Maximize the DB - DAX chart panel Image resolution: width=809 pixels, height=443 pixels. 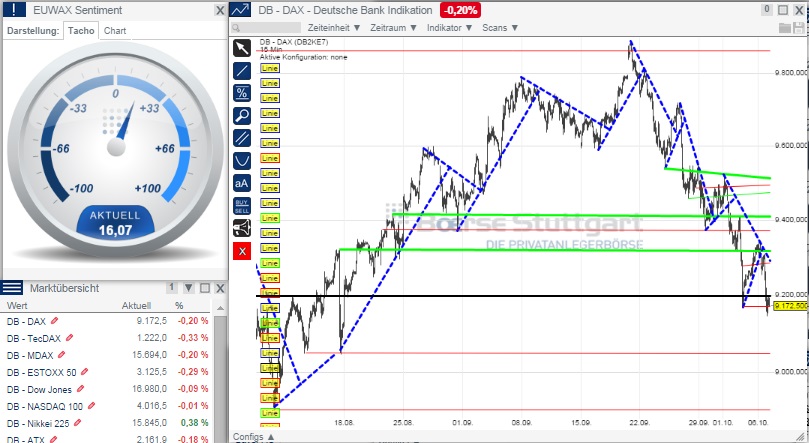(x=783, y=10)
